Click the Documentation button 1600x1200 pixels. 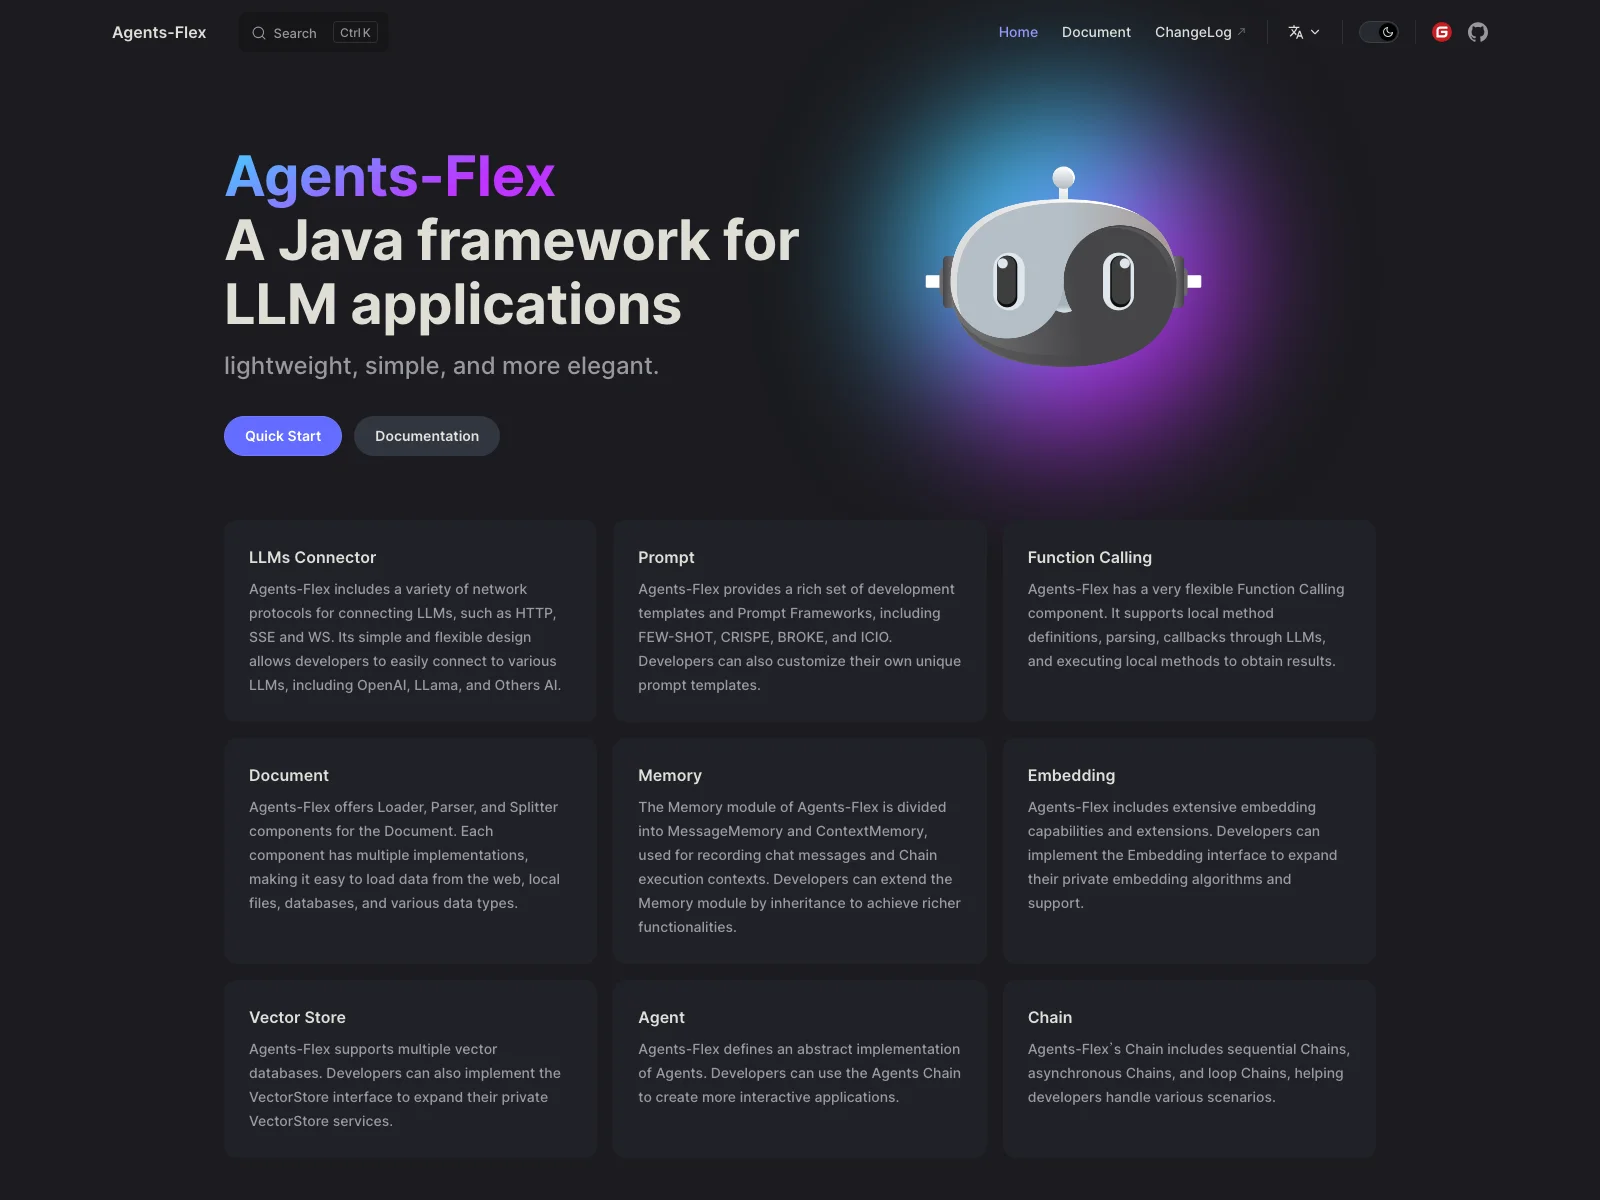click(427, 436)
